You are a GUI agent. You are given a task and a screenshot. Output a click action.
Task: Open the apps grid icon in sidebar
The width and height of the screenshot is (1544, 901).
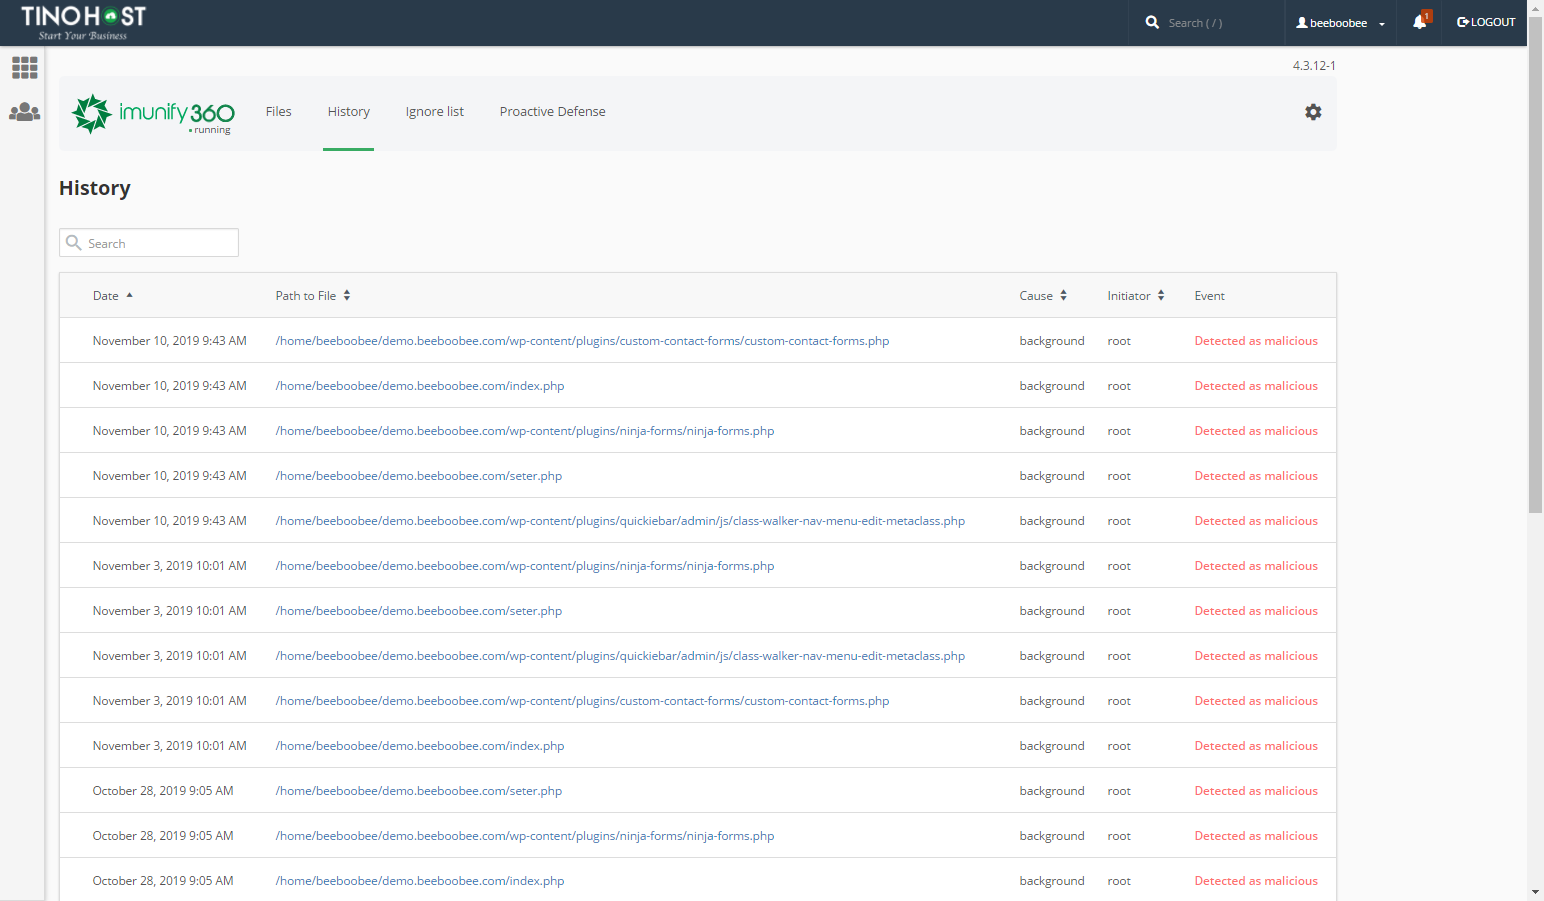click(x=25, y=67)
